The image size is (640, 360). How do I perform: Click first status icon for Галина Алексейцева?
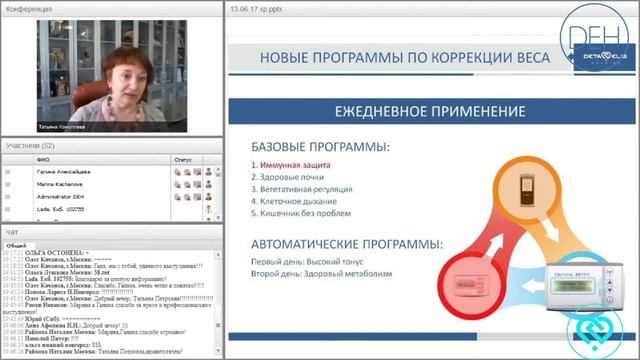178,172
